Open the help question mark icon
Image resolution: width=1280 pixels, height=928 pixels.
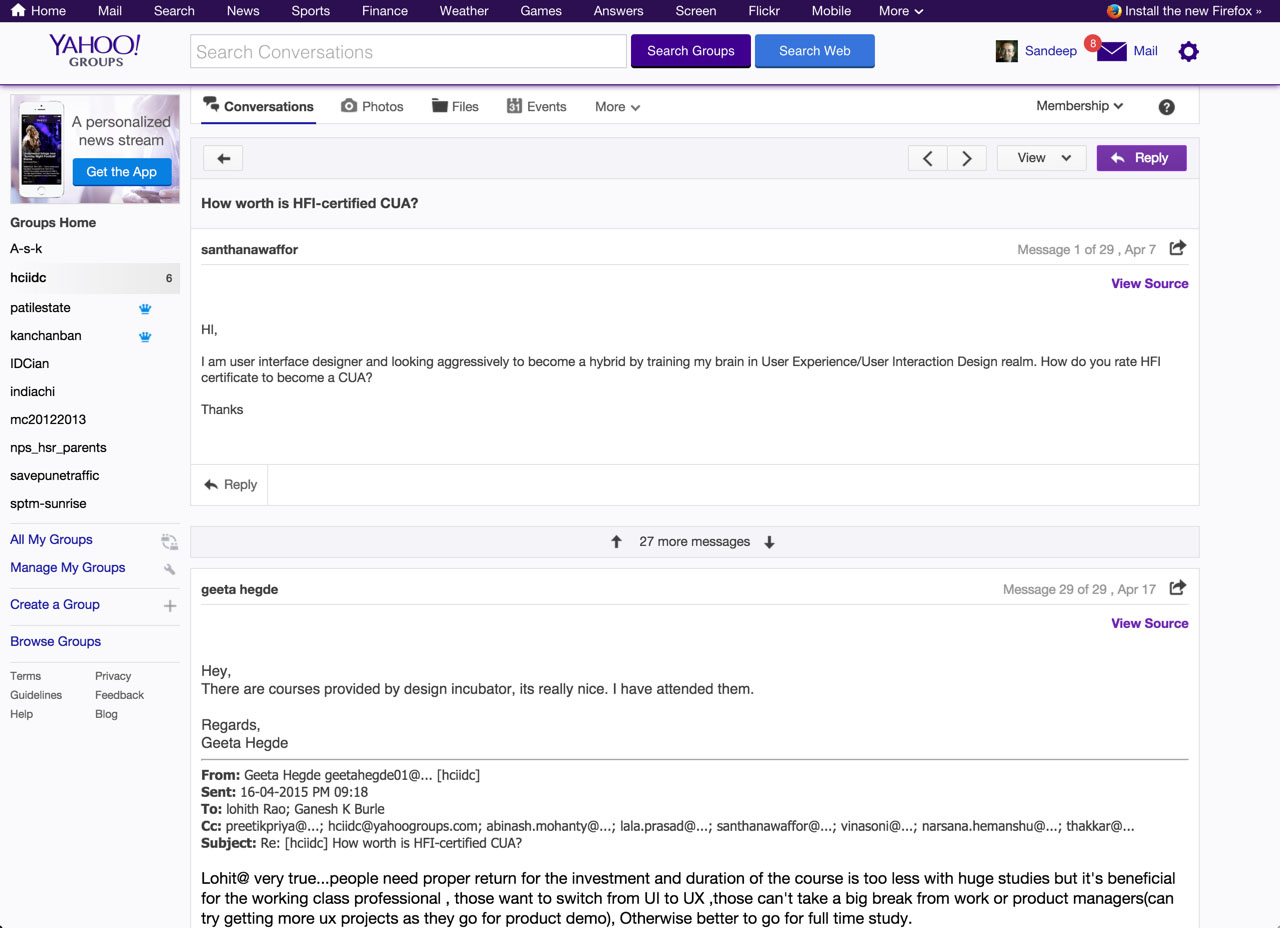tap(1166, 107)
